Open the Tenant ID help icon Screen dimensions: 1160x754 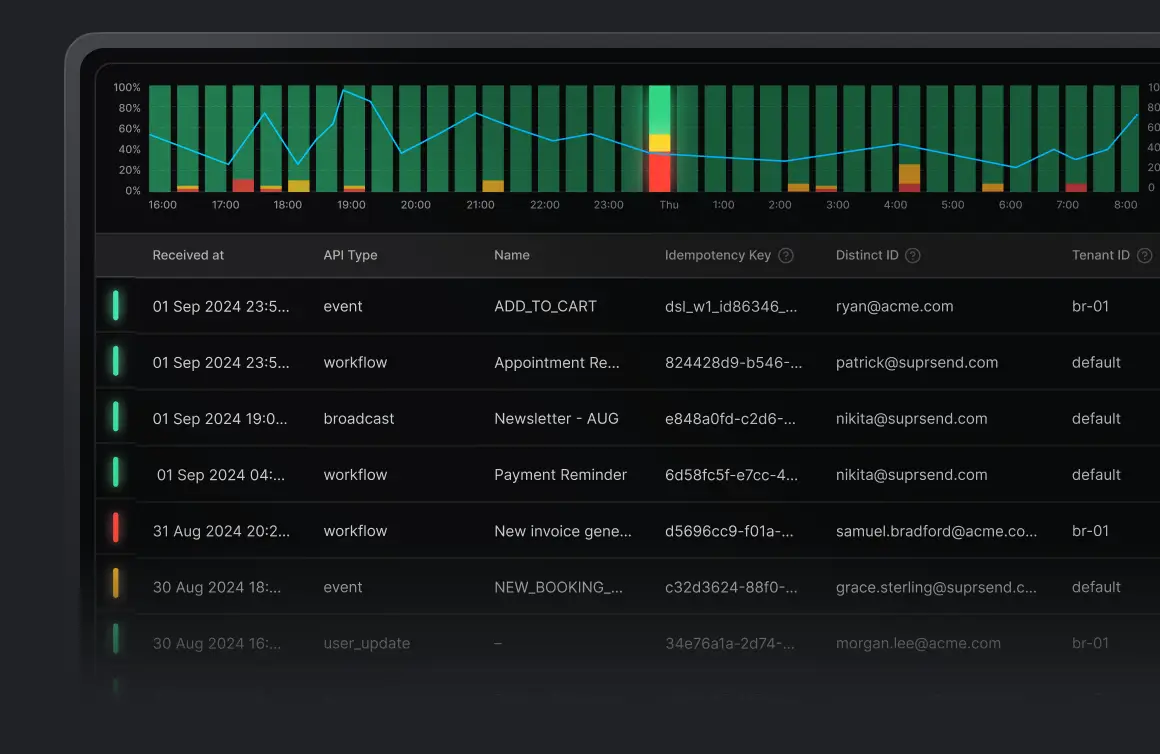point(1144,255)
